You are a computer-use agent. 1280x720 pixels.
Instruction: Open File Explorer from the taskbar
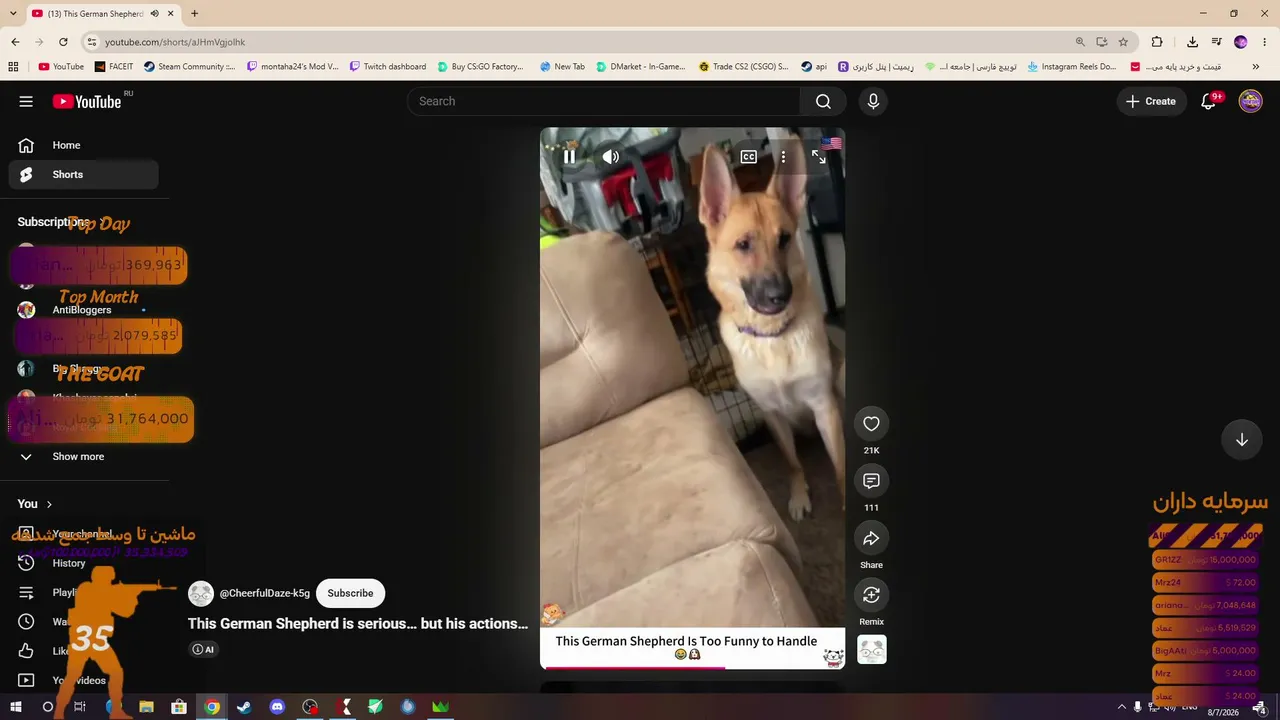coord(146,707)
